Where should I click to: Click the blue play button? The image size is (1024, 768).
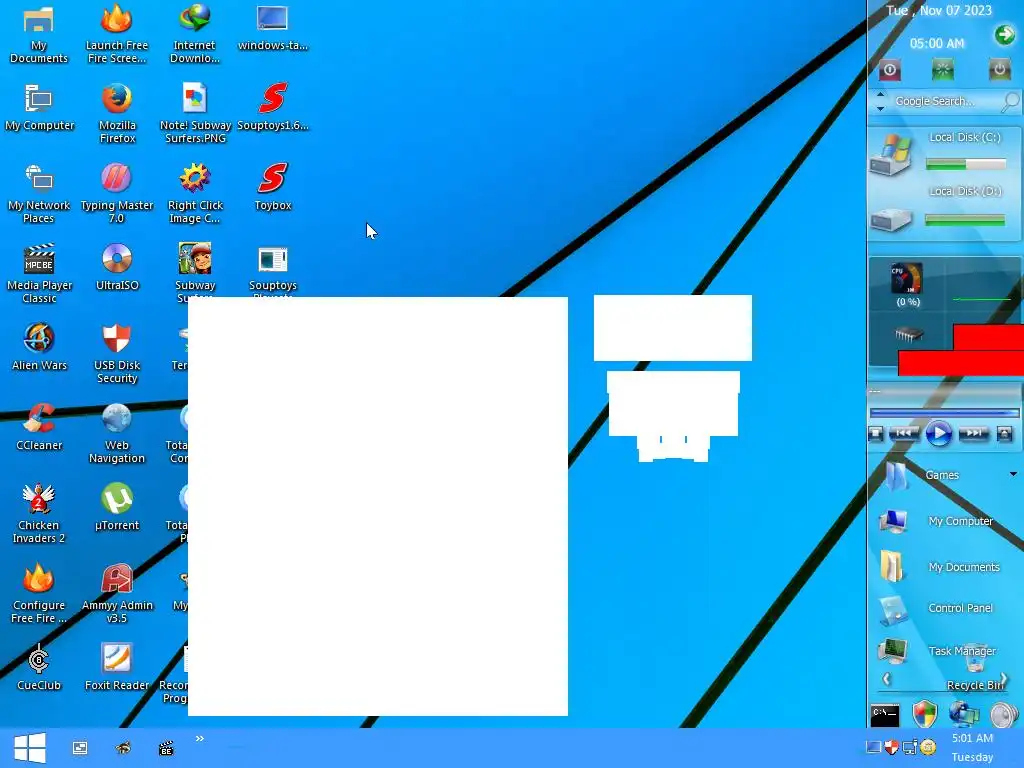[938, 434]
